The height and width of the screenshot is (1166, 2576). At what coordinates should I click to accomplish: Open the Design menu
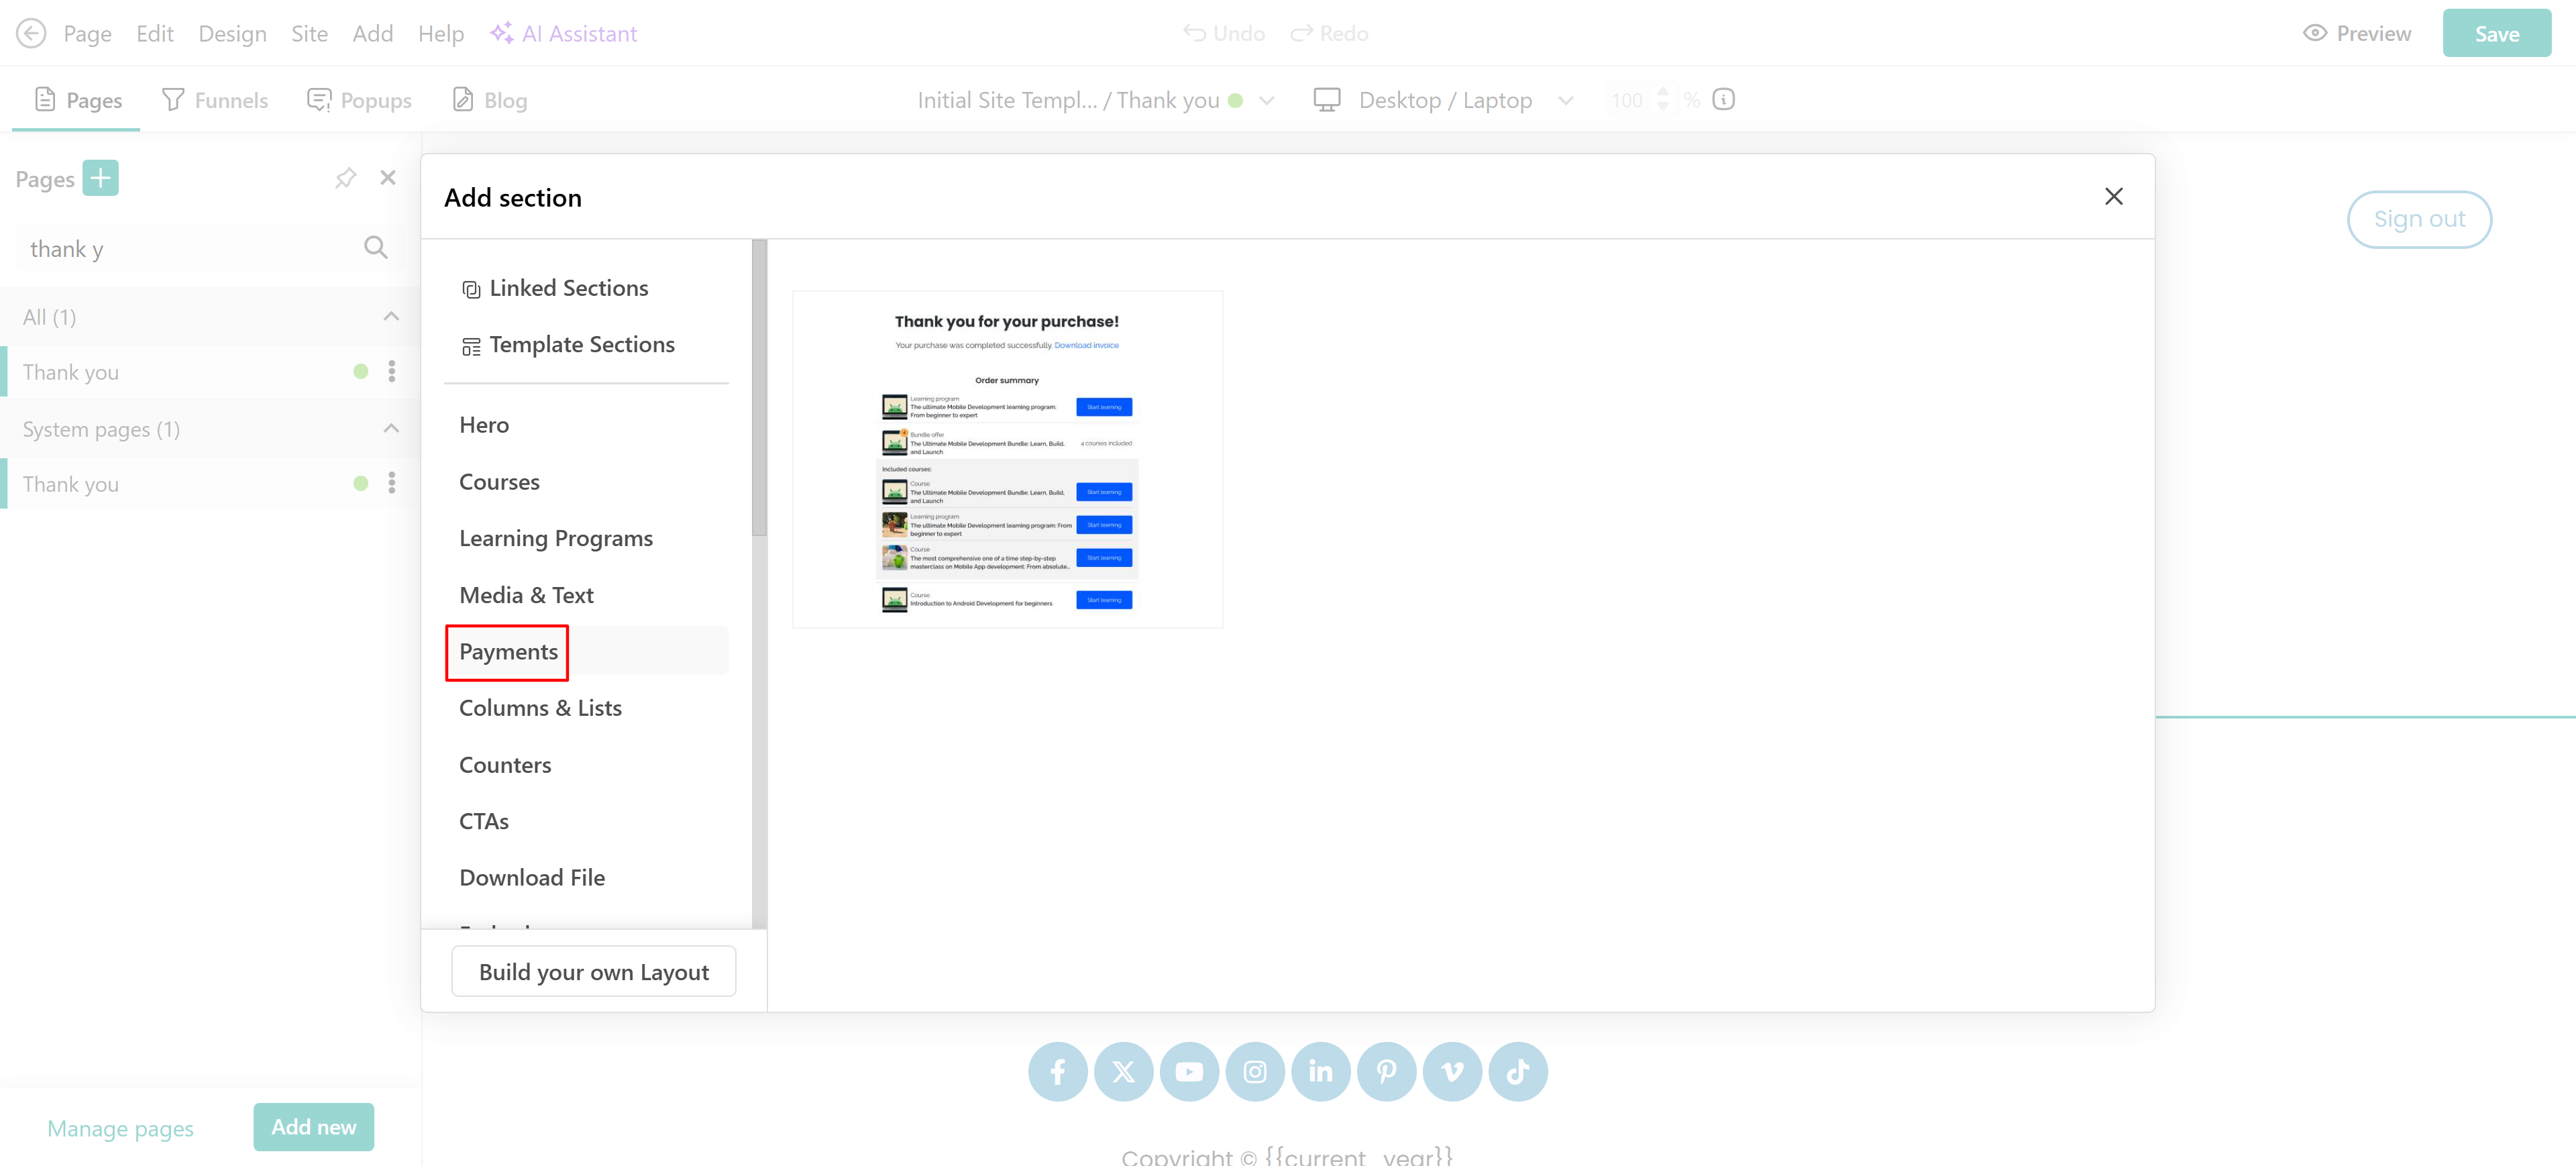point(232,33)
